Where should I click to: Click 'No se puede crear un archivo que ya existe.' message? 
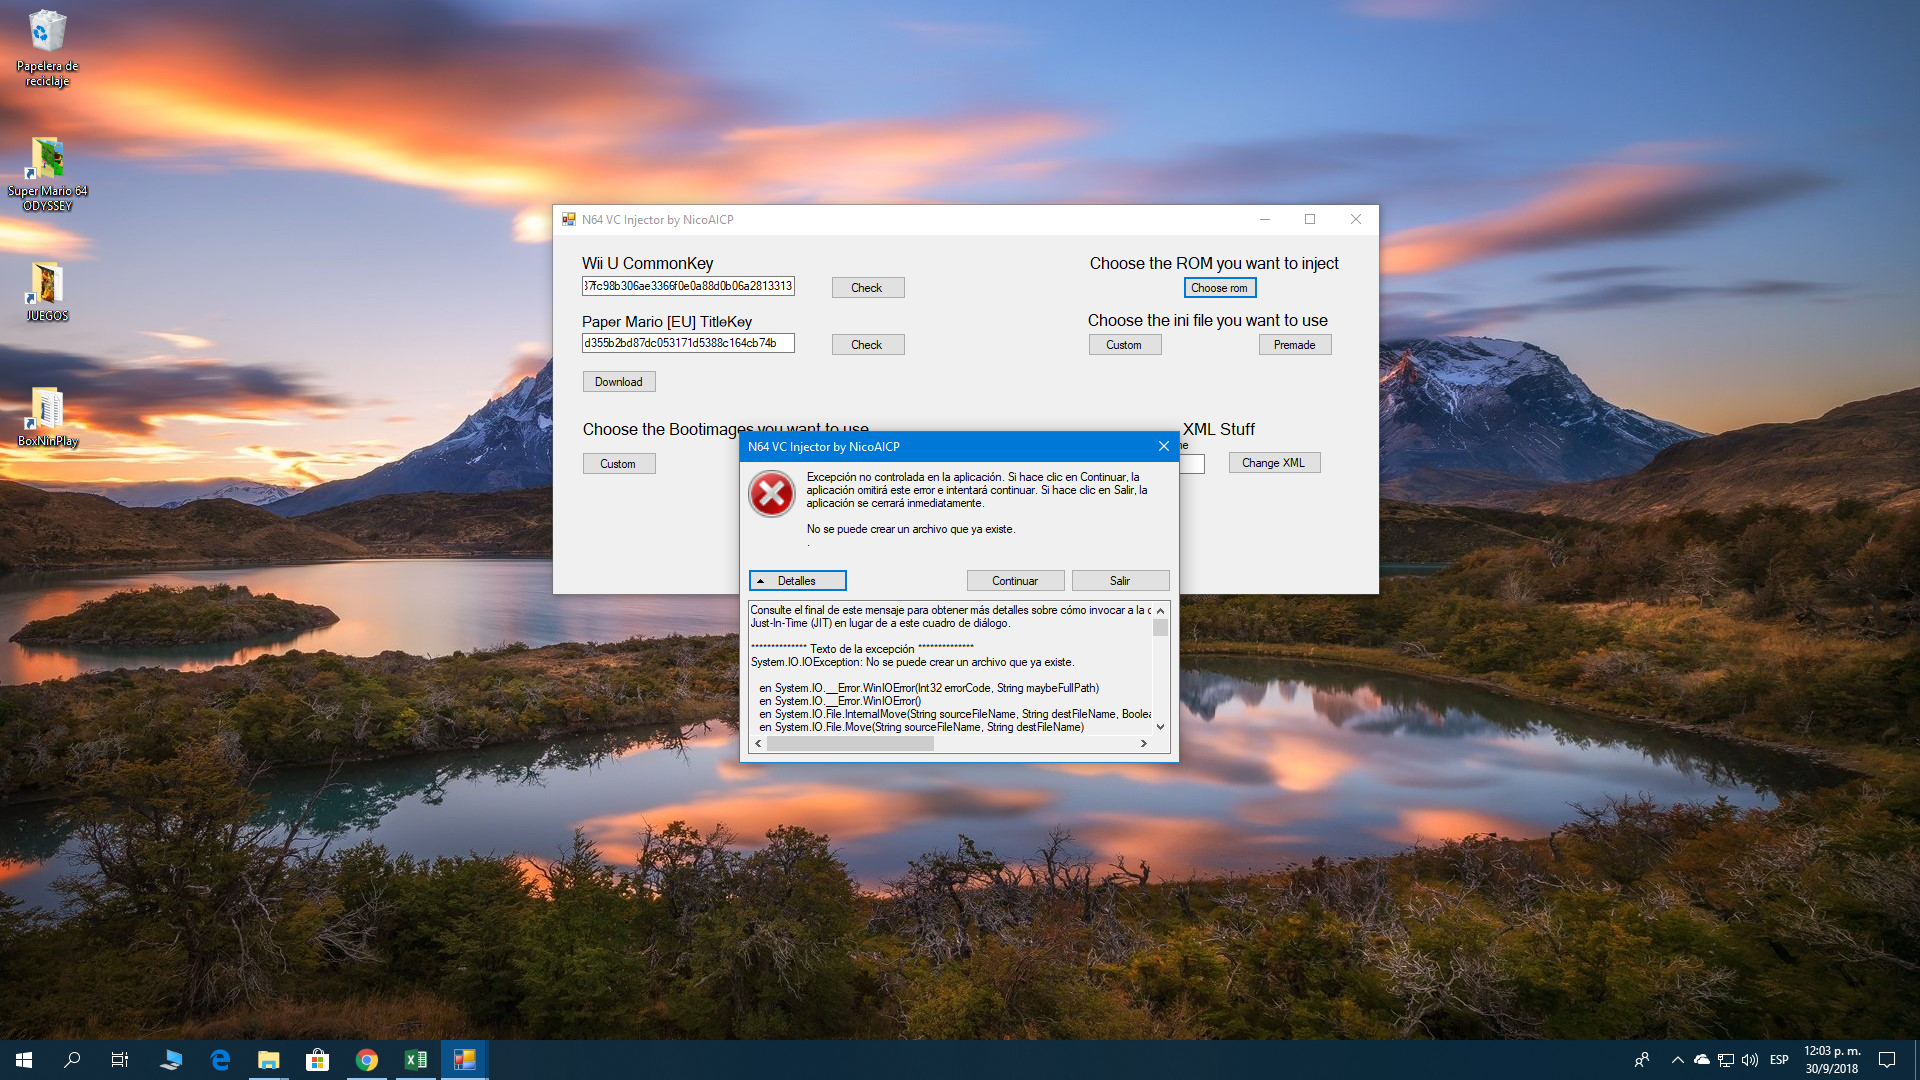coord(911,529)
